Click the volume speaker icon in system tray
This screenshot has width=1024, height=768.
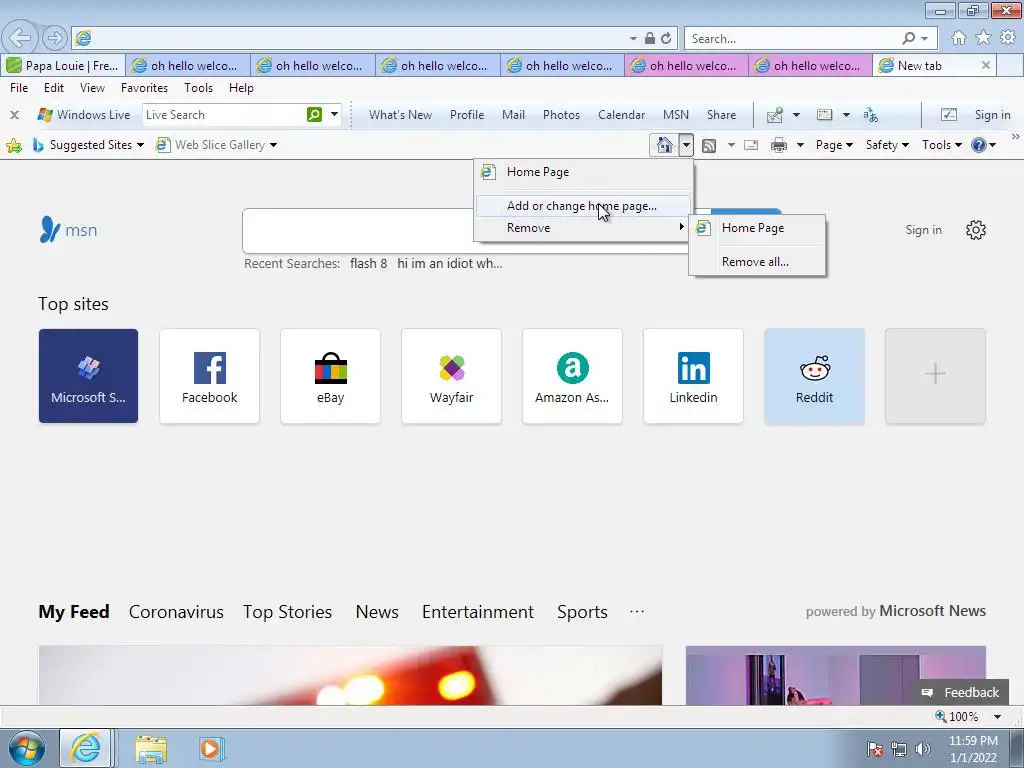pos(922,748)
